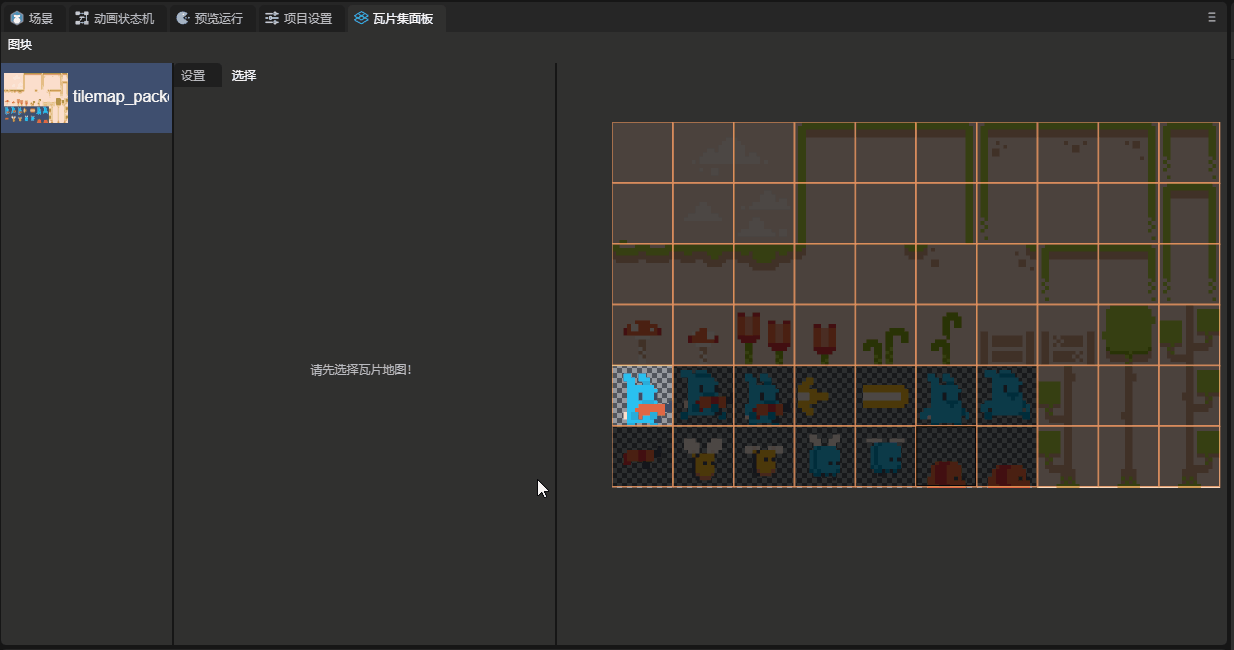Open the panel menu icon at top right
The image size is (1234, 650).
tap(1211, 17)
